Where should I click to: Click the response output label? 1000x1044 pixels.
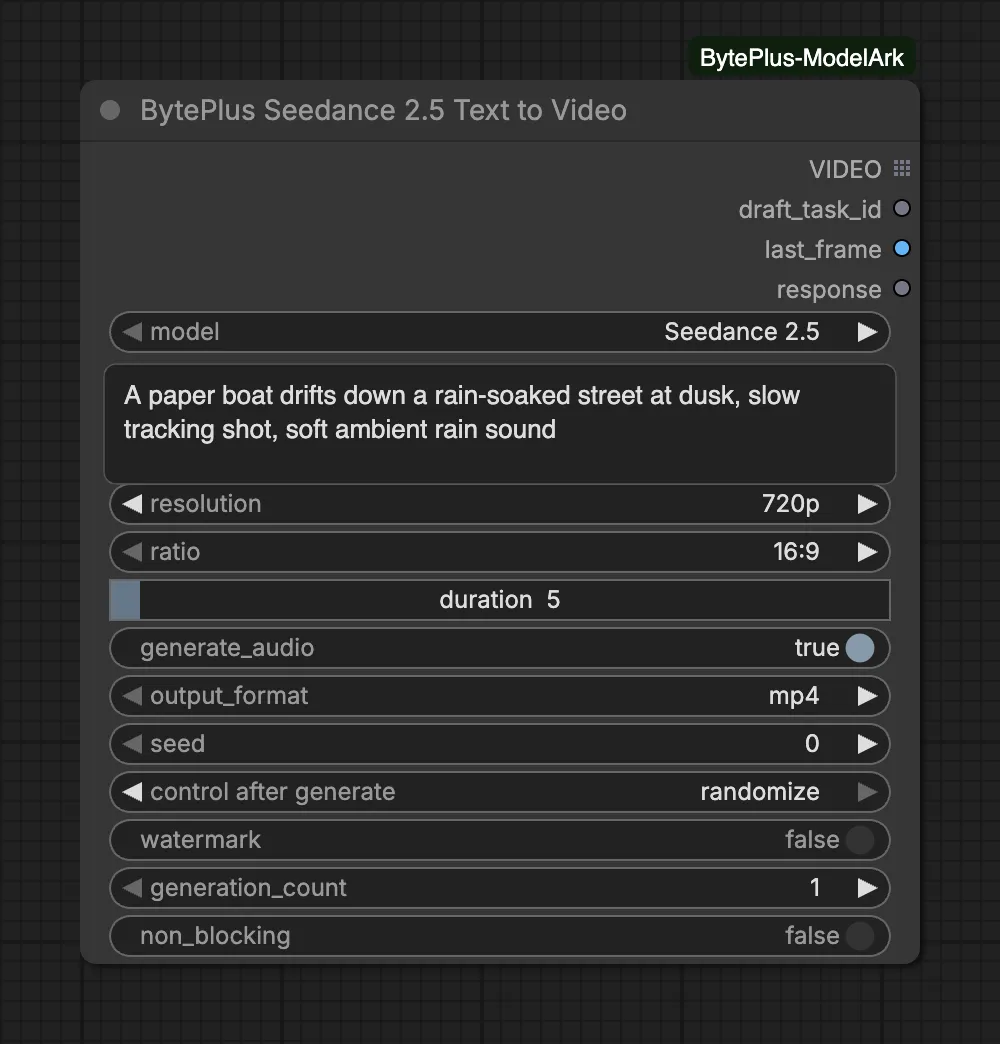tap(829, 290)
